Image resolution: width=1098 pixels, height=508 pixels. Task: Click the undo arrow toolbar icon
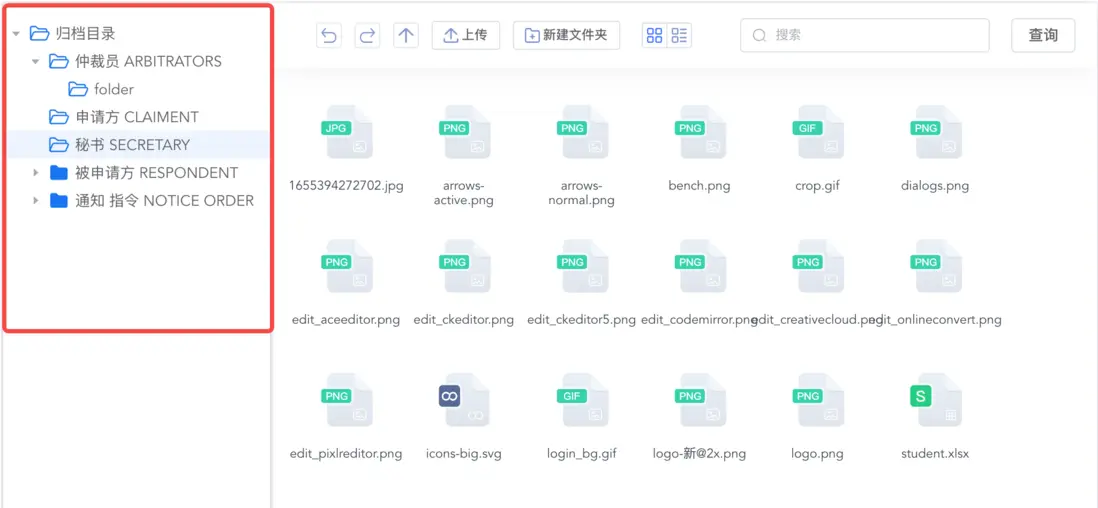[x=328, y=36]
